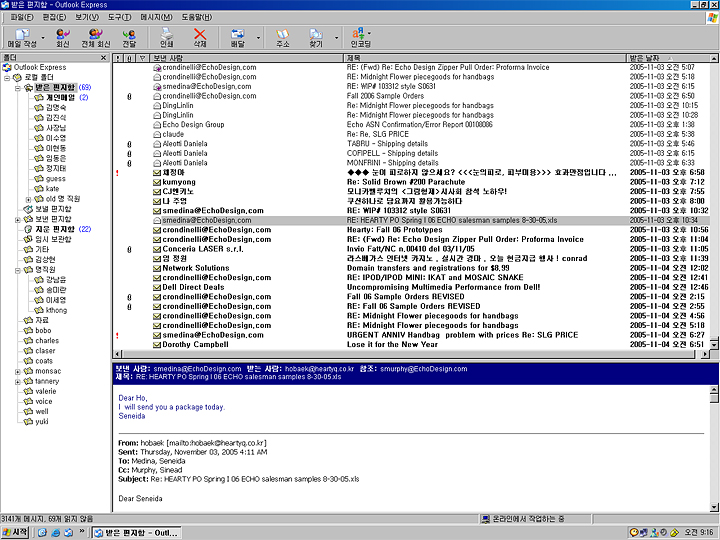Image resolution: width=720 pixels, height=540 pixels.
Task: Select message from Conceria LASER s.r.l.
Action: pos(411,249)
